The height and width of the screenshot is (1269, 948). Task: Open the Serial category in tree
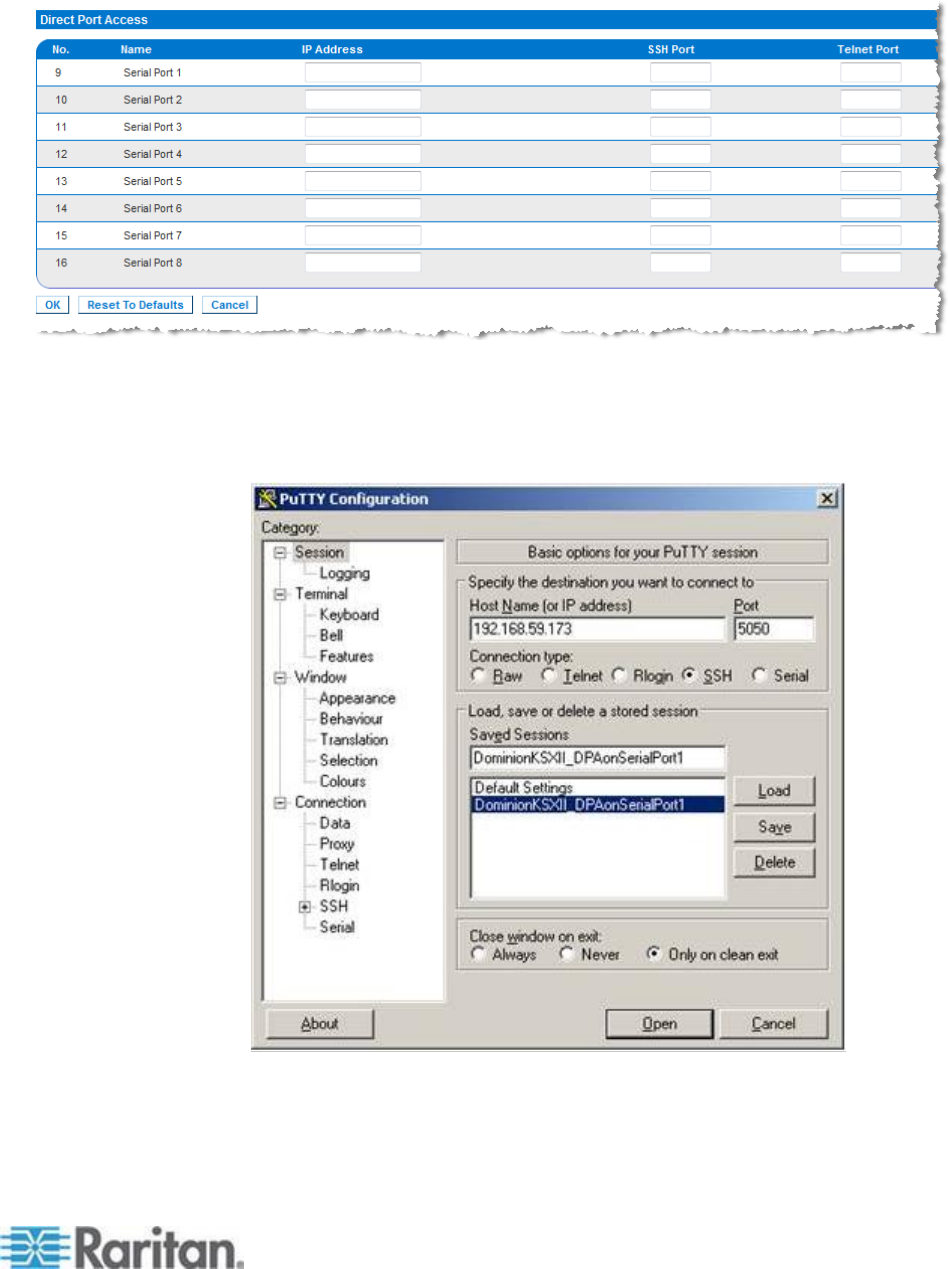337,927
